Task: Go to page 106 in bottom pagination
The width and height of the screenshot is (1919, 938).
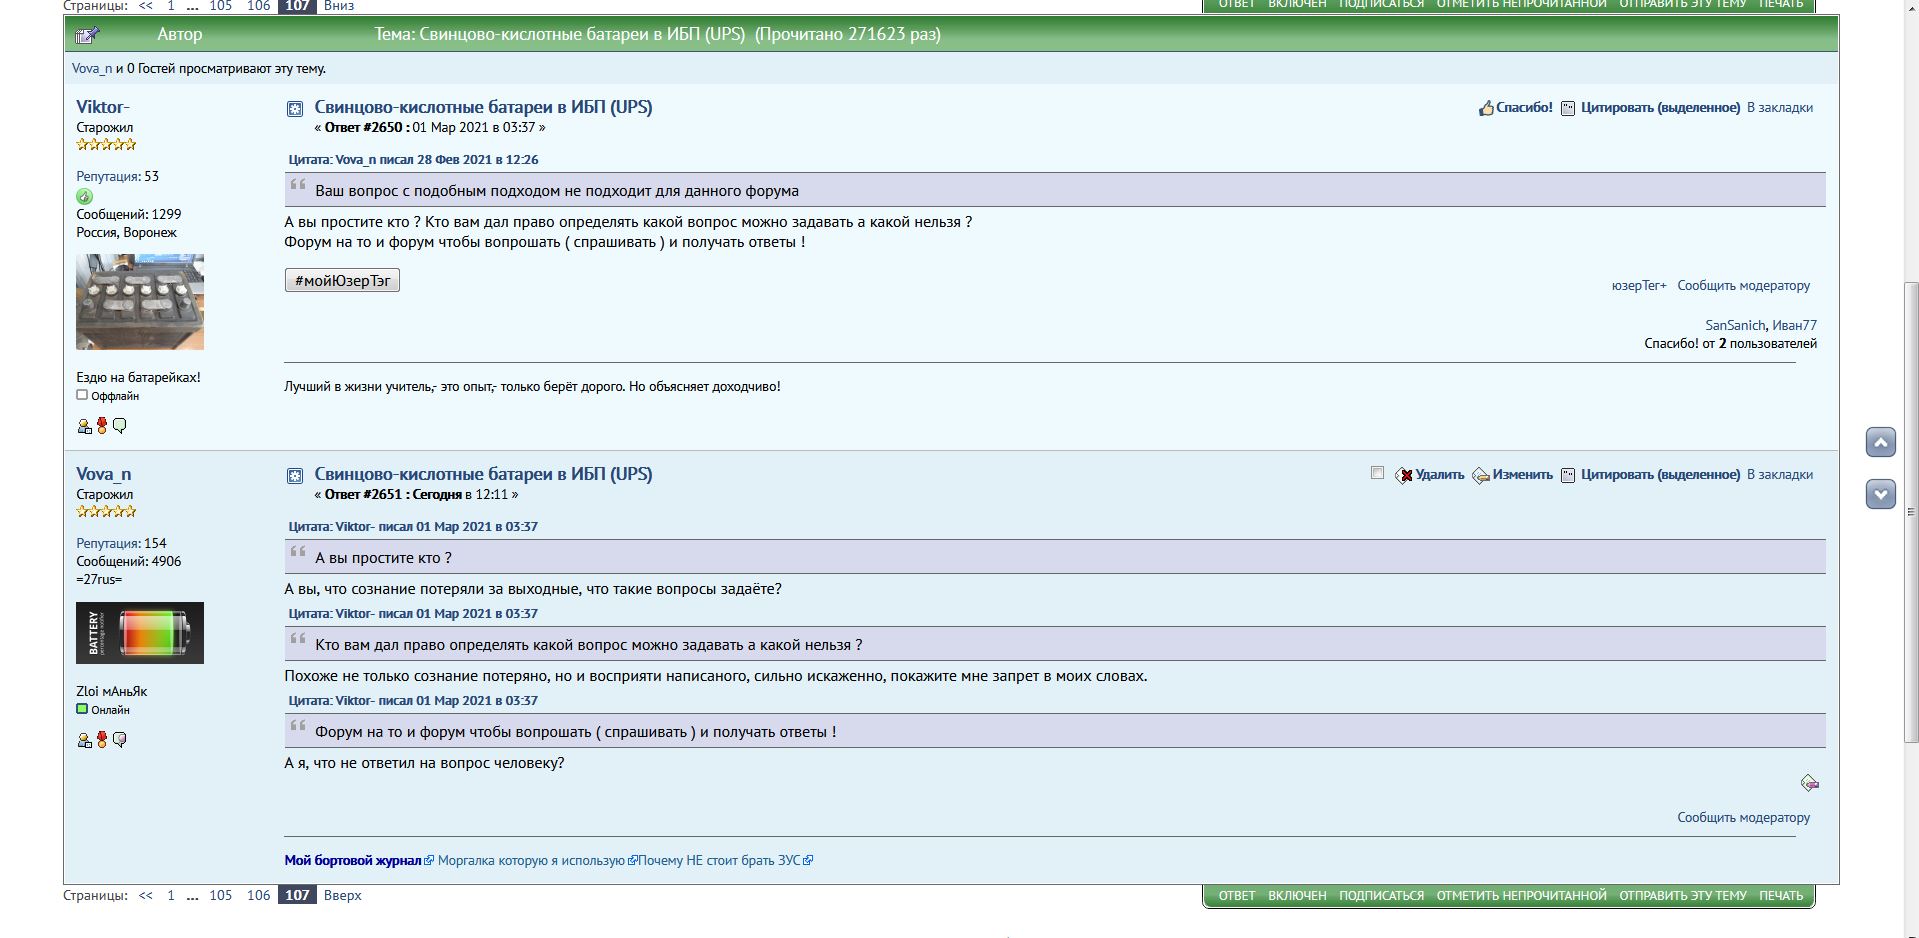Action: point(258,896)
